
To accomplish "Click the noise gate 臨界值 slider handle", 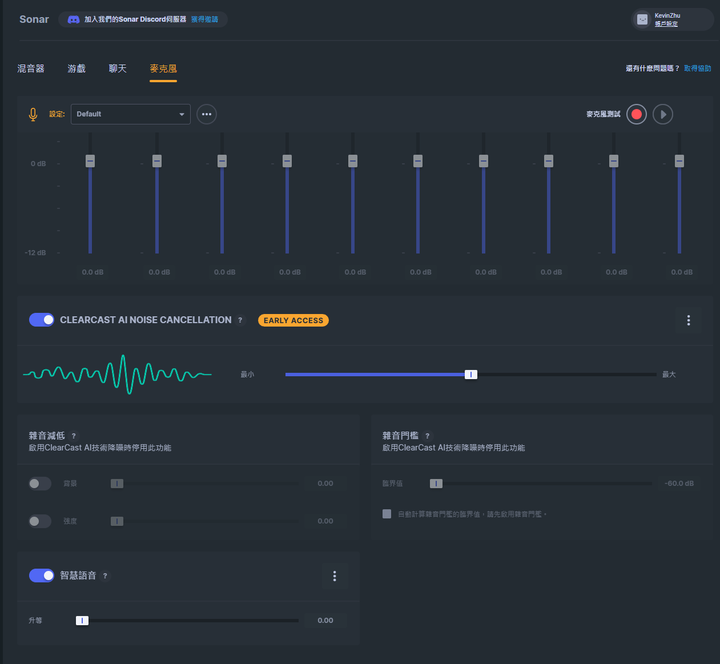I will 436,484.
